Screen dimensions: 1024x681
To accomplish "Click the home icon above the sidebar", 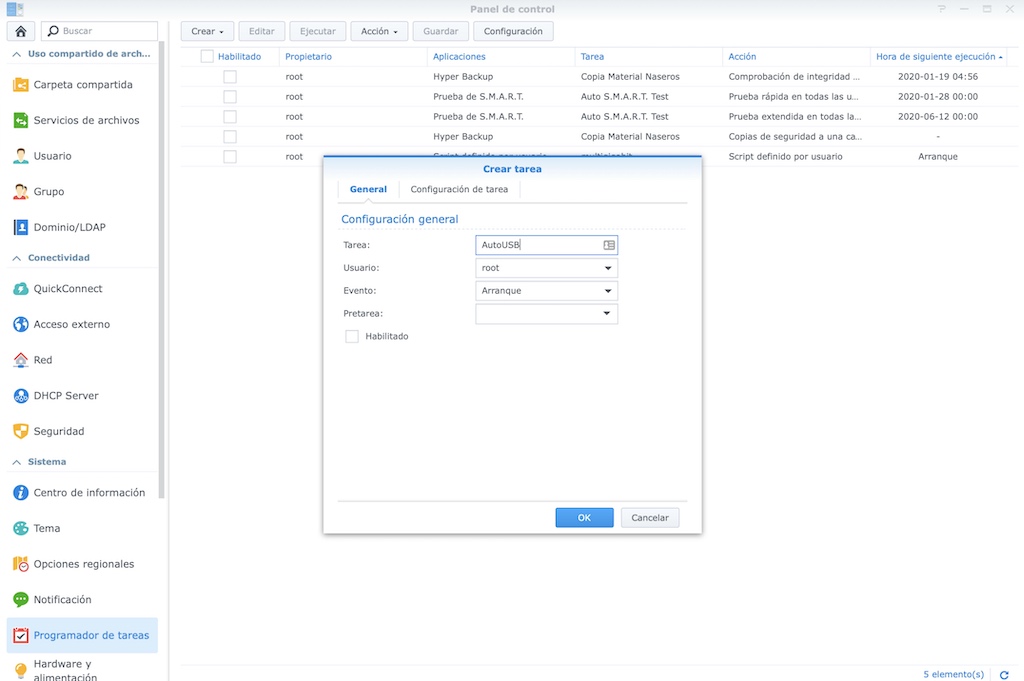I will [20, 31].
